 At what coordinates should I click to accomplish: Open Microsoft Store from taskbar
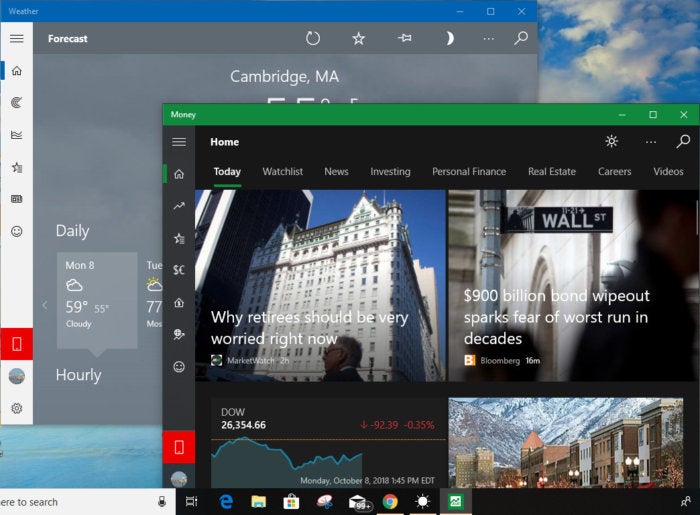291,502
